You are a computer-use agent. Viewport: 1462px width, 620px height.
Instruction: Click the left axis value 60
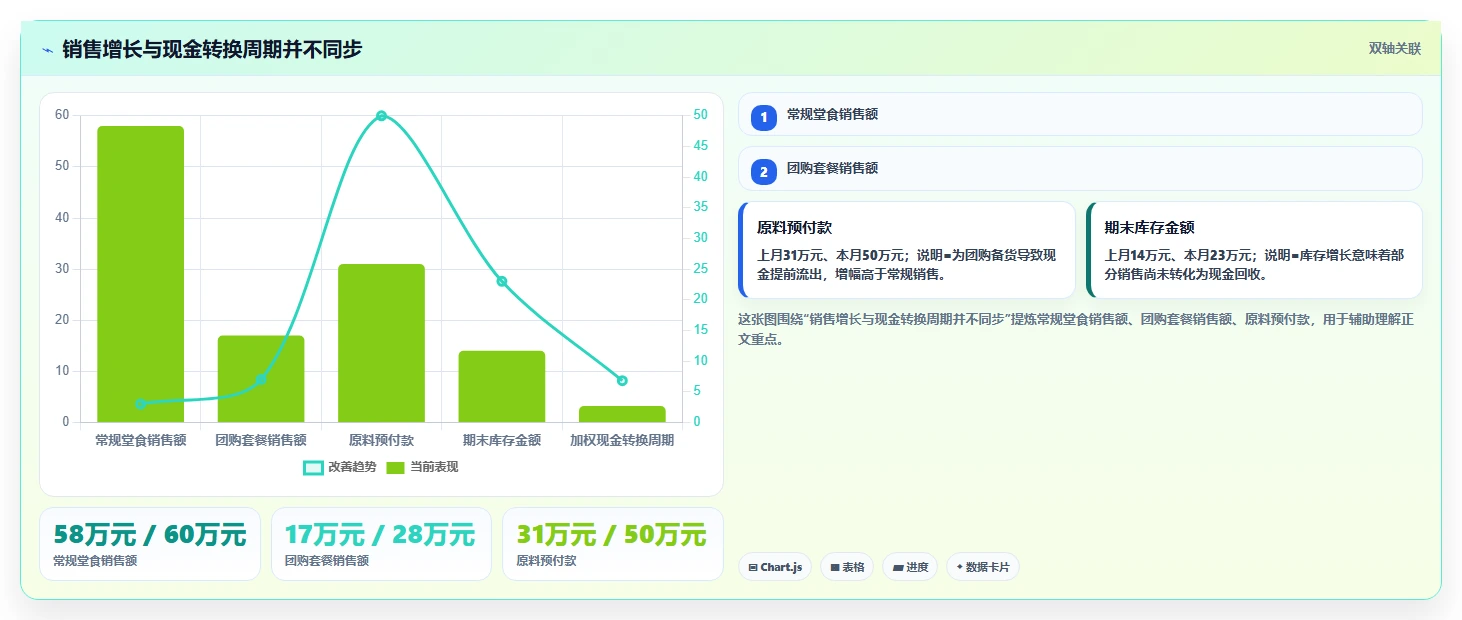(62, 115)
